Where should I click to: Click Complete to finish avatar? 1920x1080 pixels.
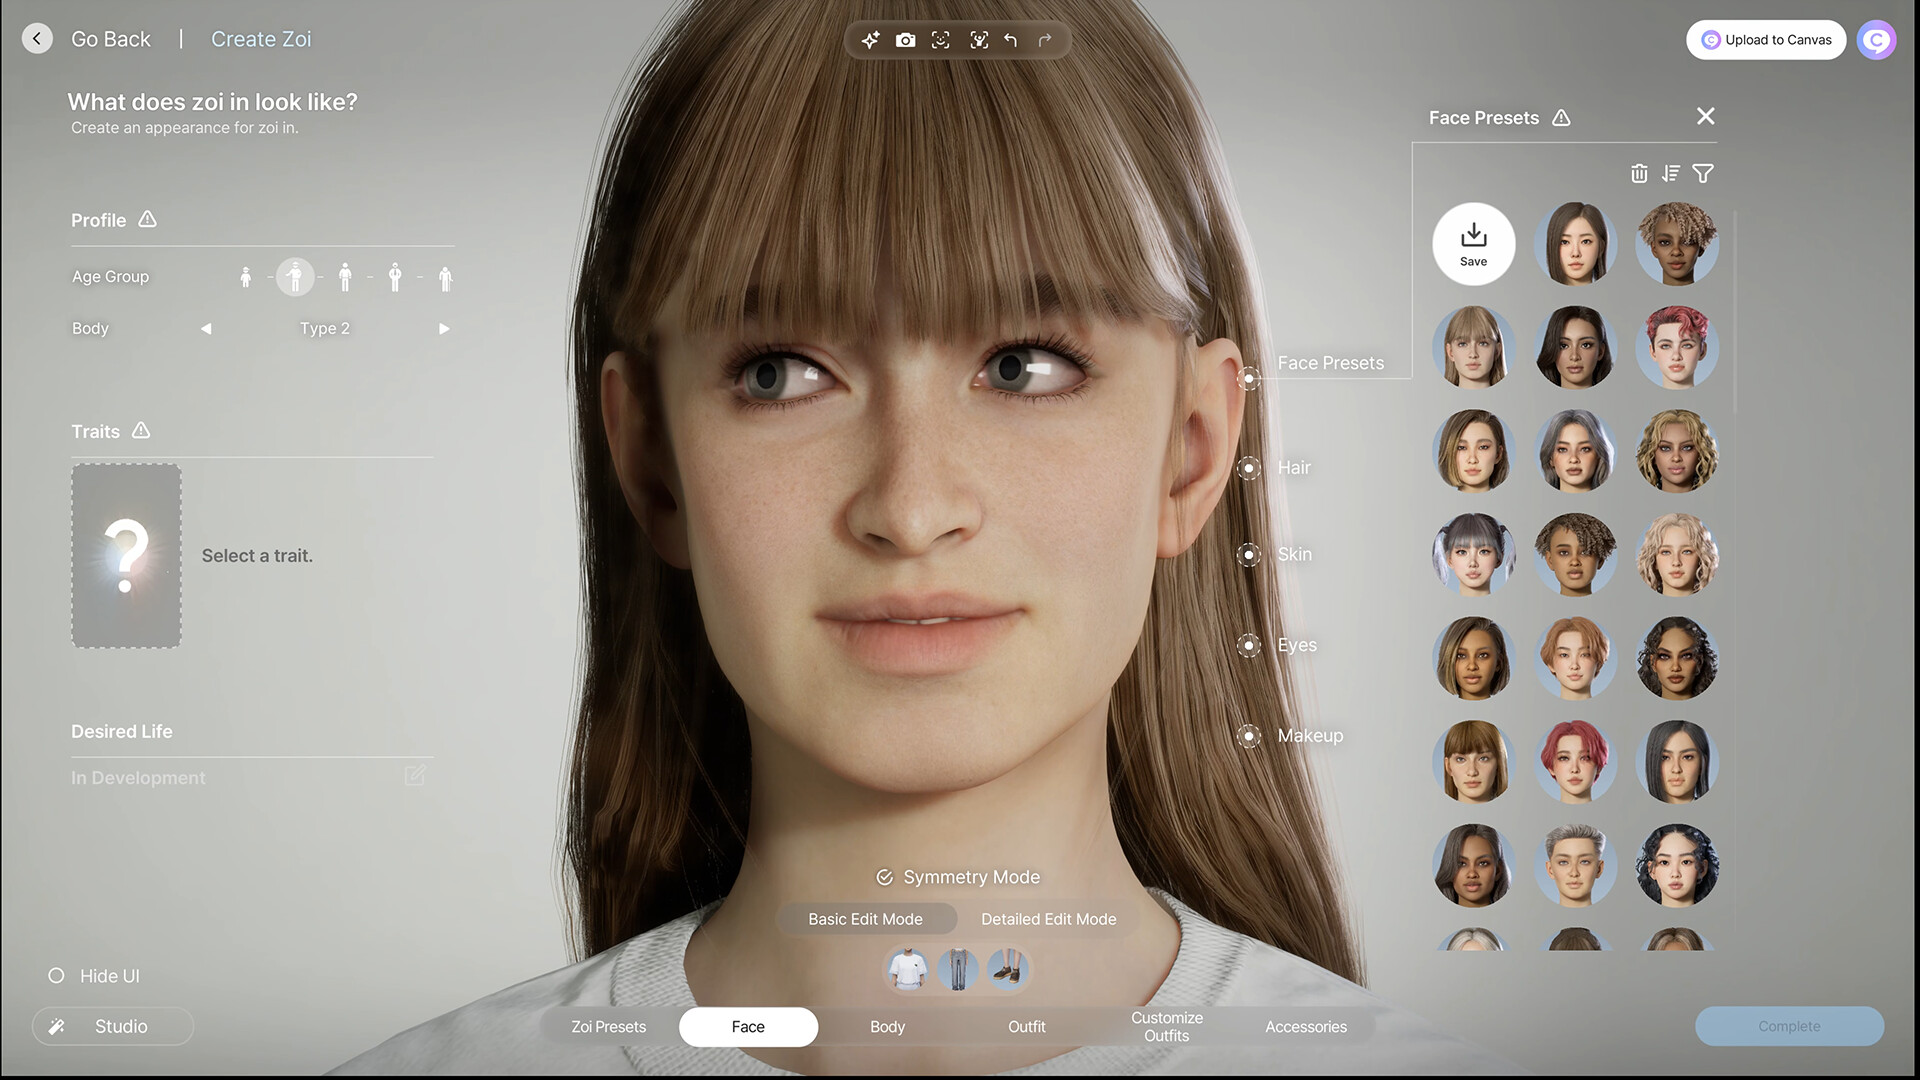[1789, 1026]
